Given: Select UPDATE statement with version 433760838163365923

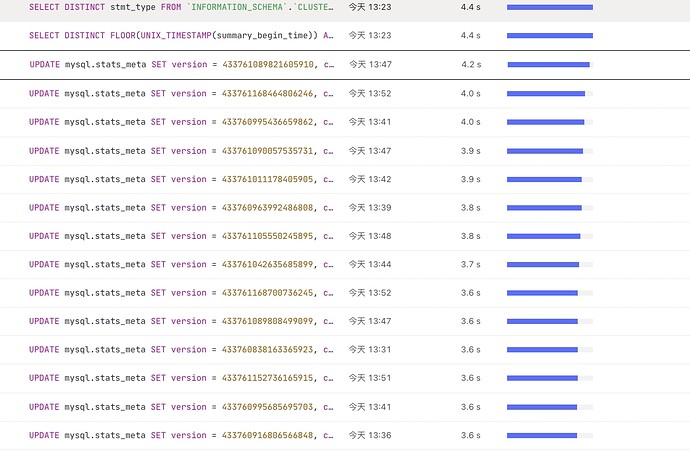Looking at the screenshot, I should click(180, 350).
